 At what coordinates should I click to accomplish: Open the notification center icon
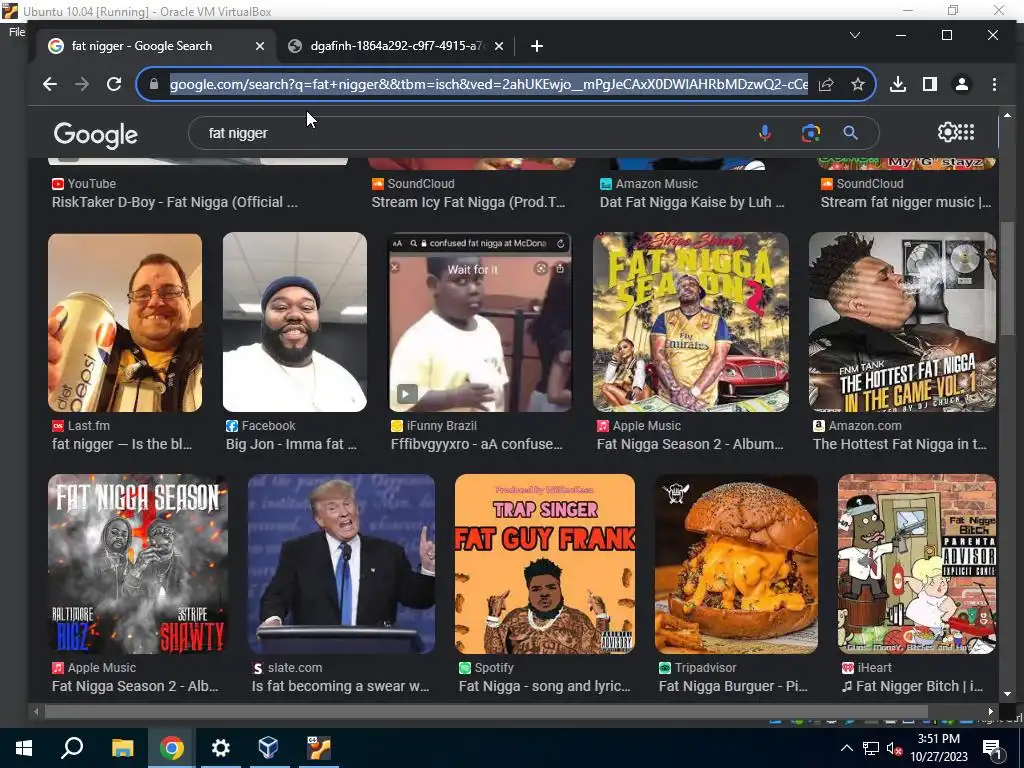(x=992, y=749)
